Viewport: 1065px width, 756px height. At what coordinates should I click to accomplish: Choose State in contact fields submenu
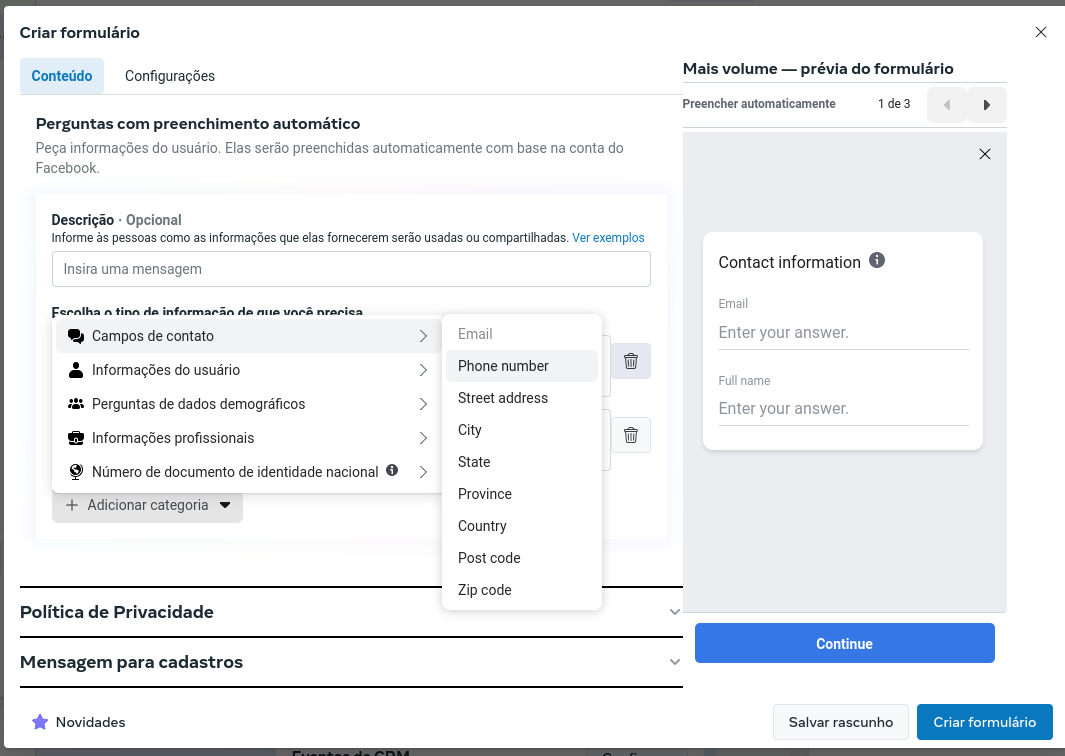pyautogui.click(x=522, y=462)
